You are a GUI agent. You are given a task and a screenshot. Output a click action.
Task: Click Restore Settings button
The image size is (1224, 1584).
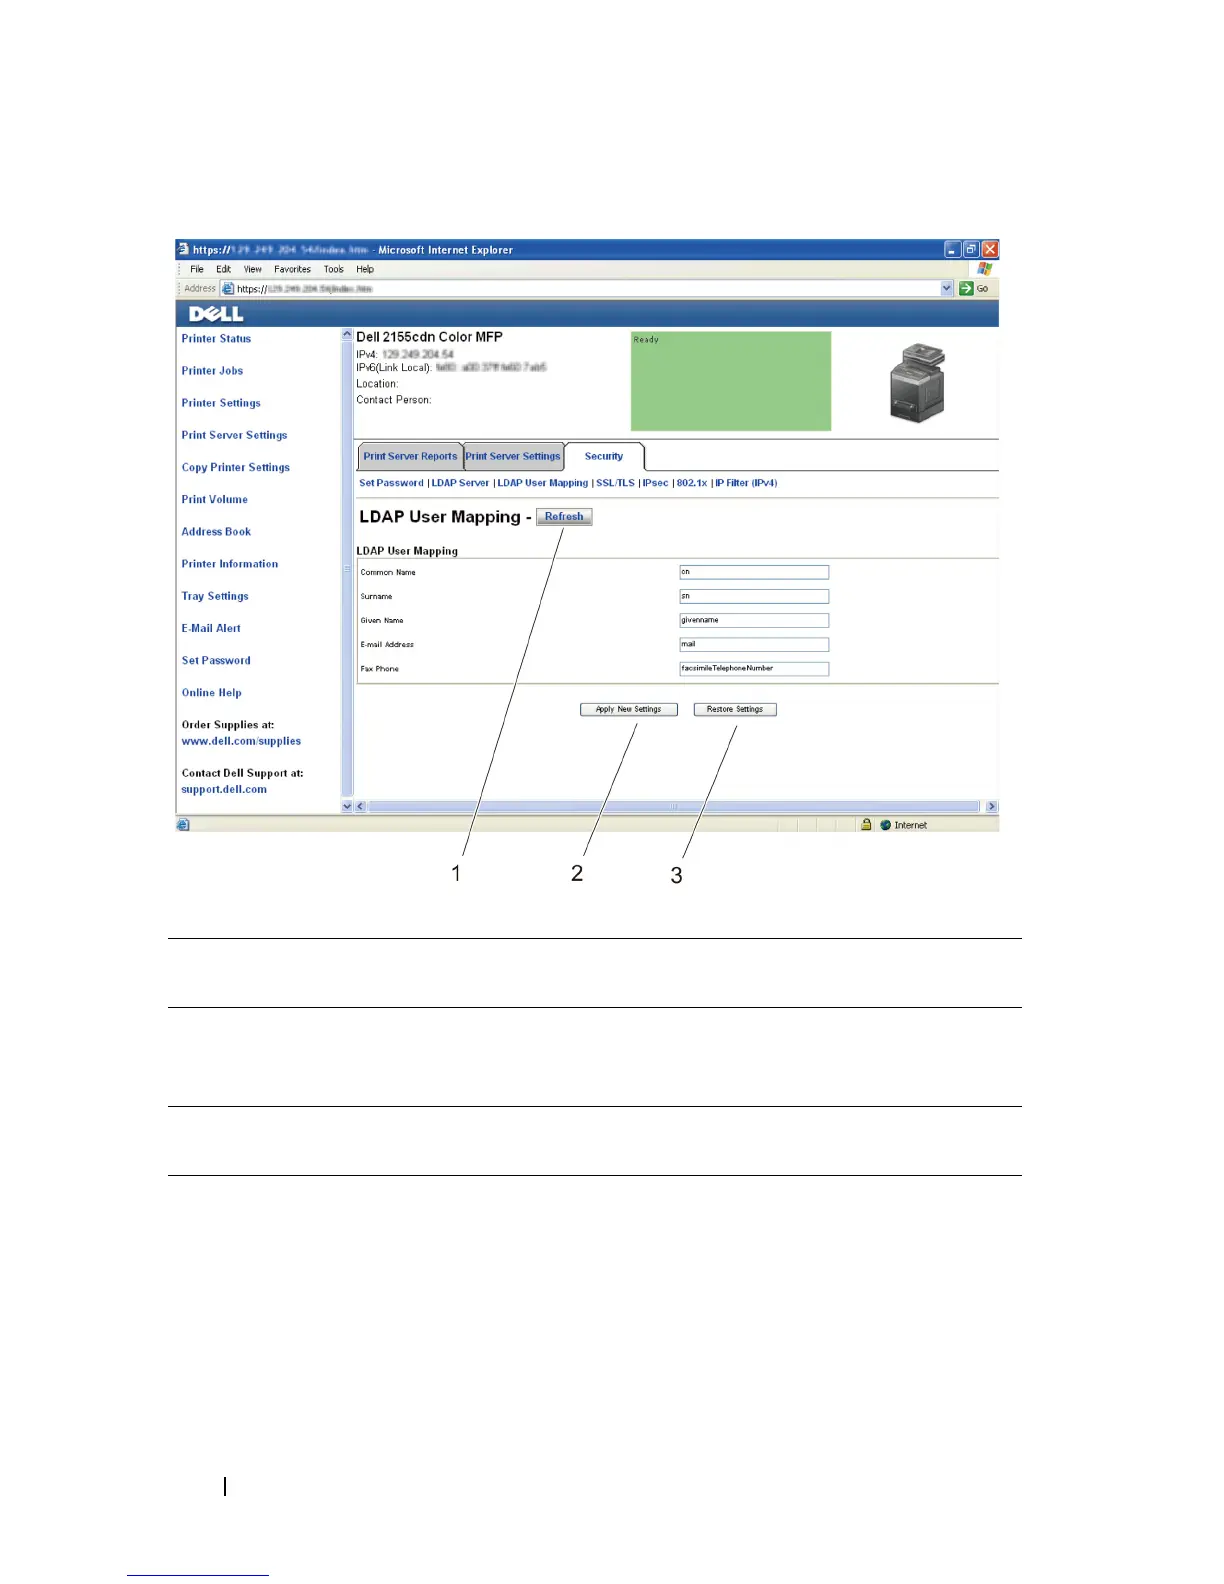pos(735,709)
